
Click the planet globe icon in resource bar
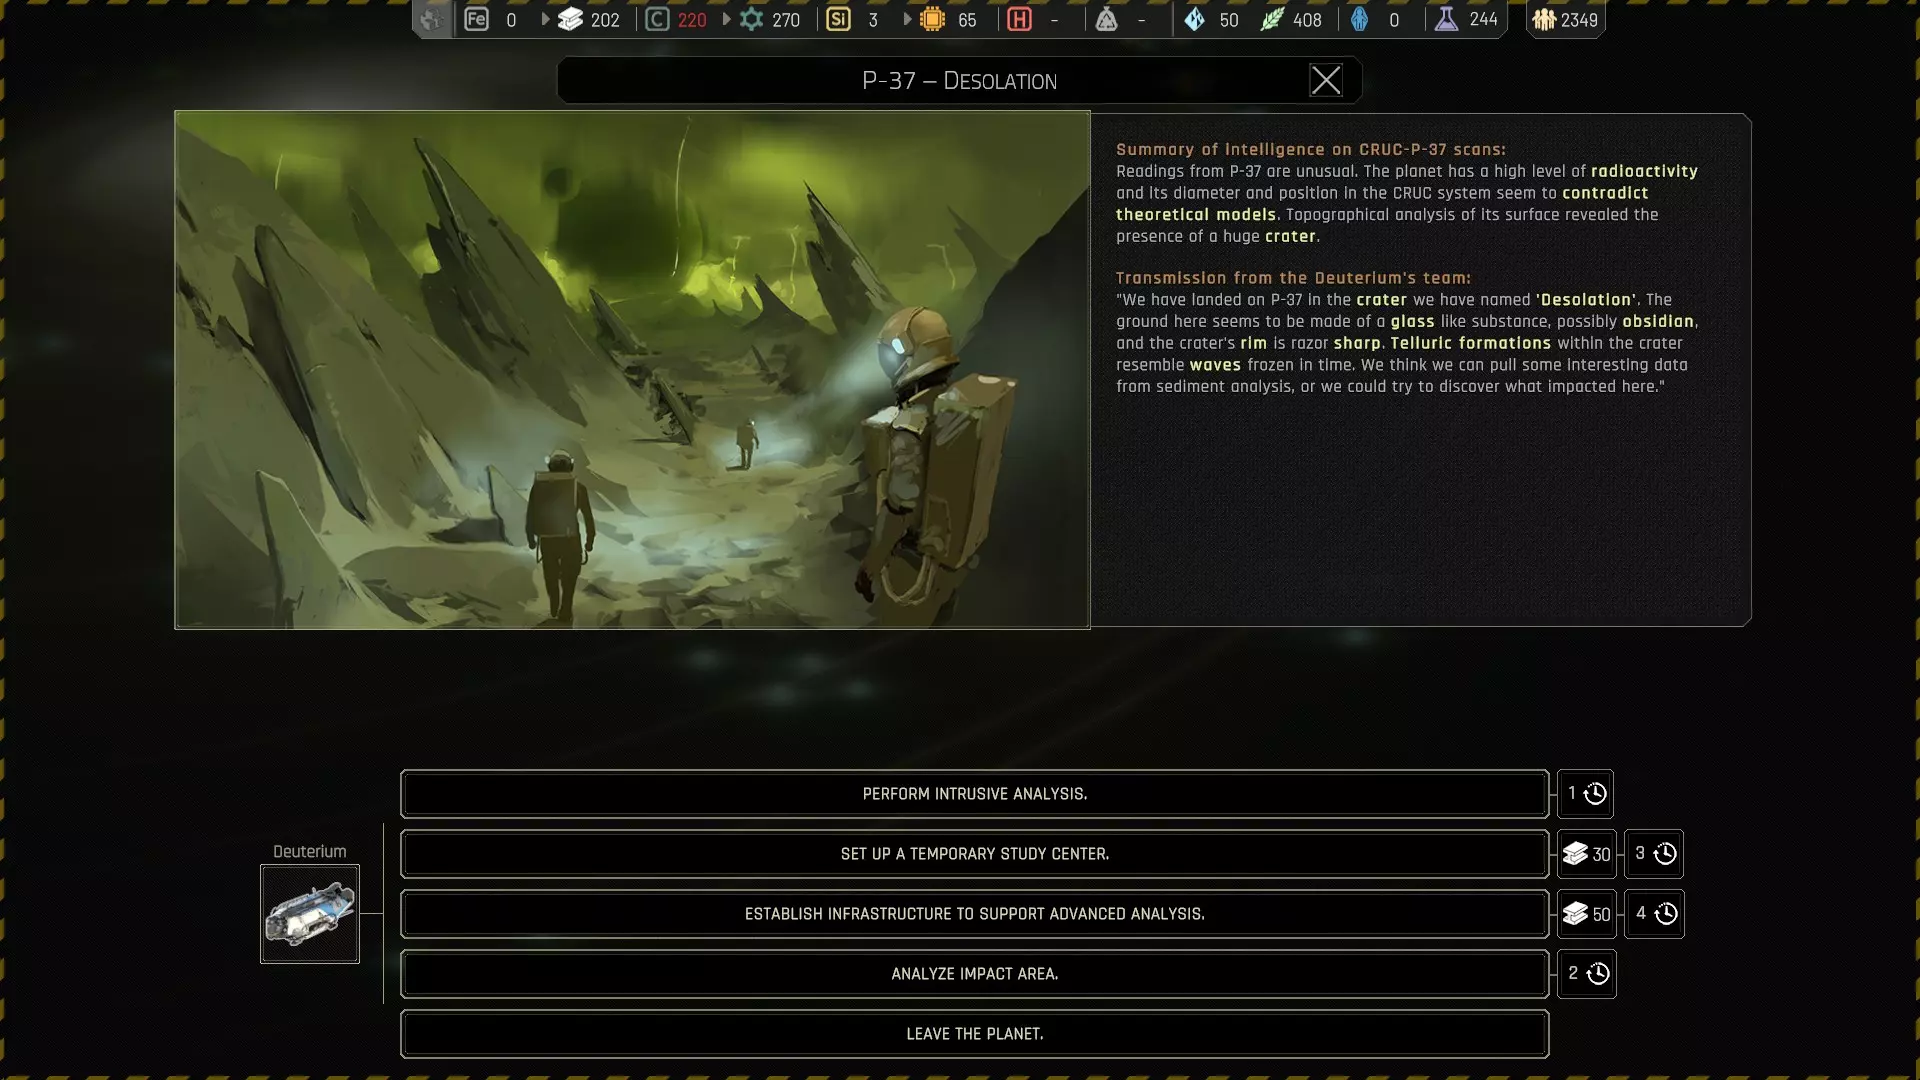pyautogui.click(x=431, y=19)
